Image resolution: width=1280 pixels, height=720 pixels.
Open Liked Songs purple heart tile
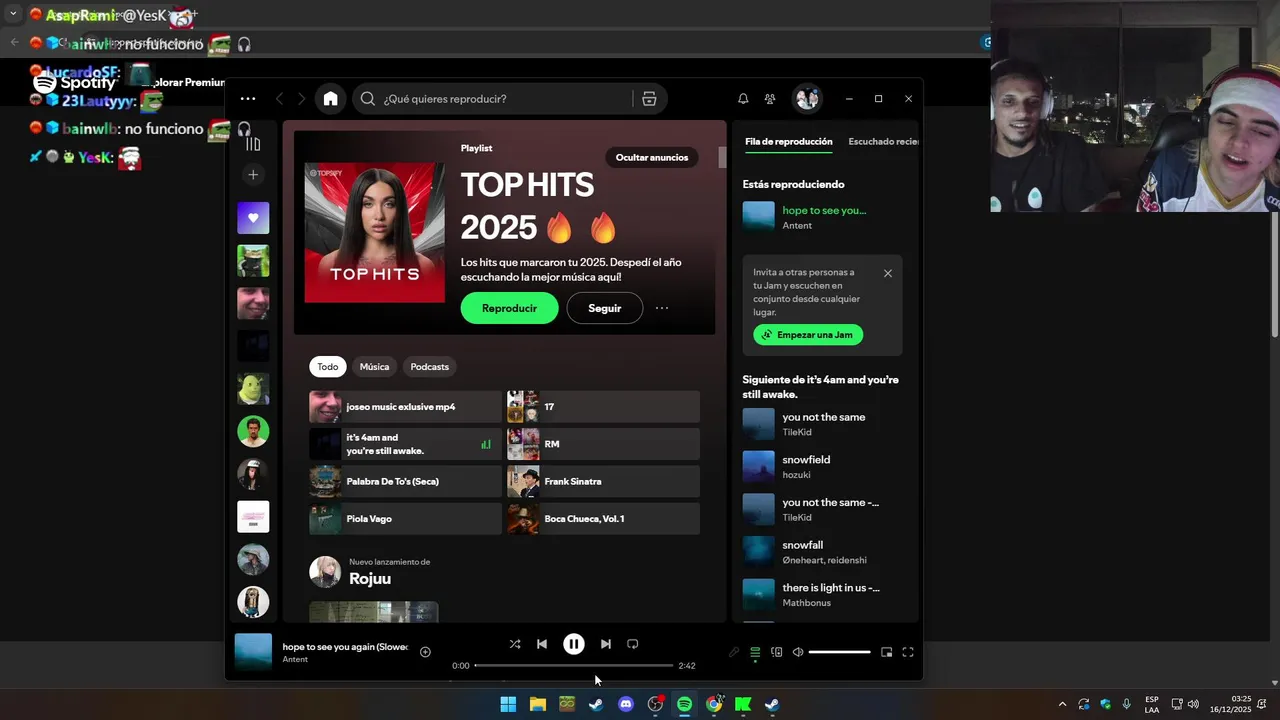coord(253,218)
